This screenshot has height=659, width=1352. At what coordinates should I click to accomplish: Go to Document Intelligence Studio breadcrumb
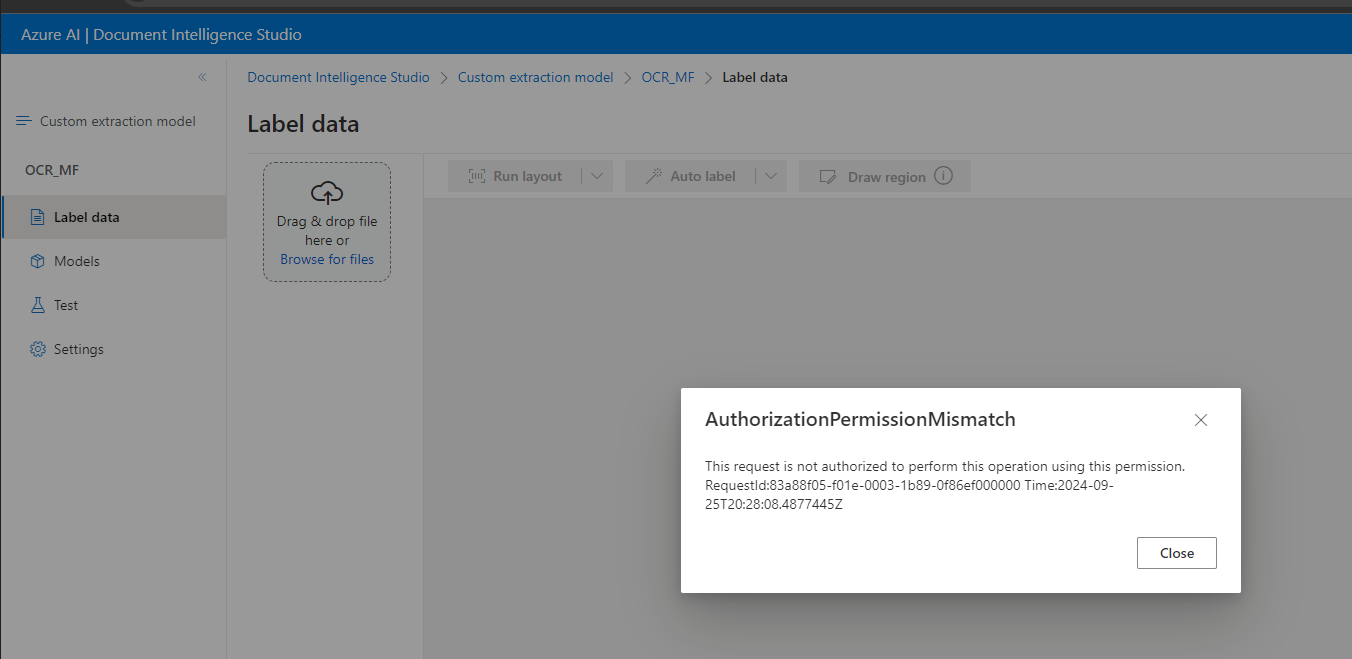[338, 77]
